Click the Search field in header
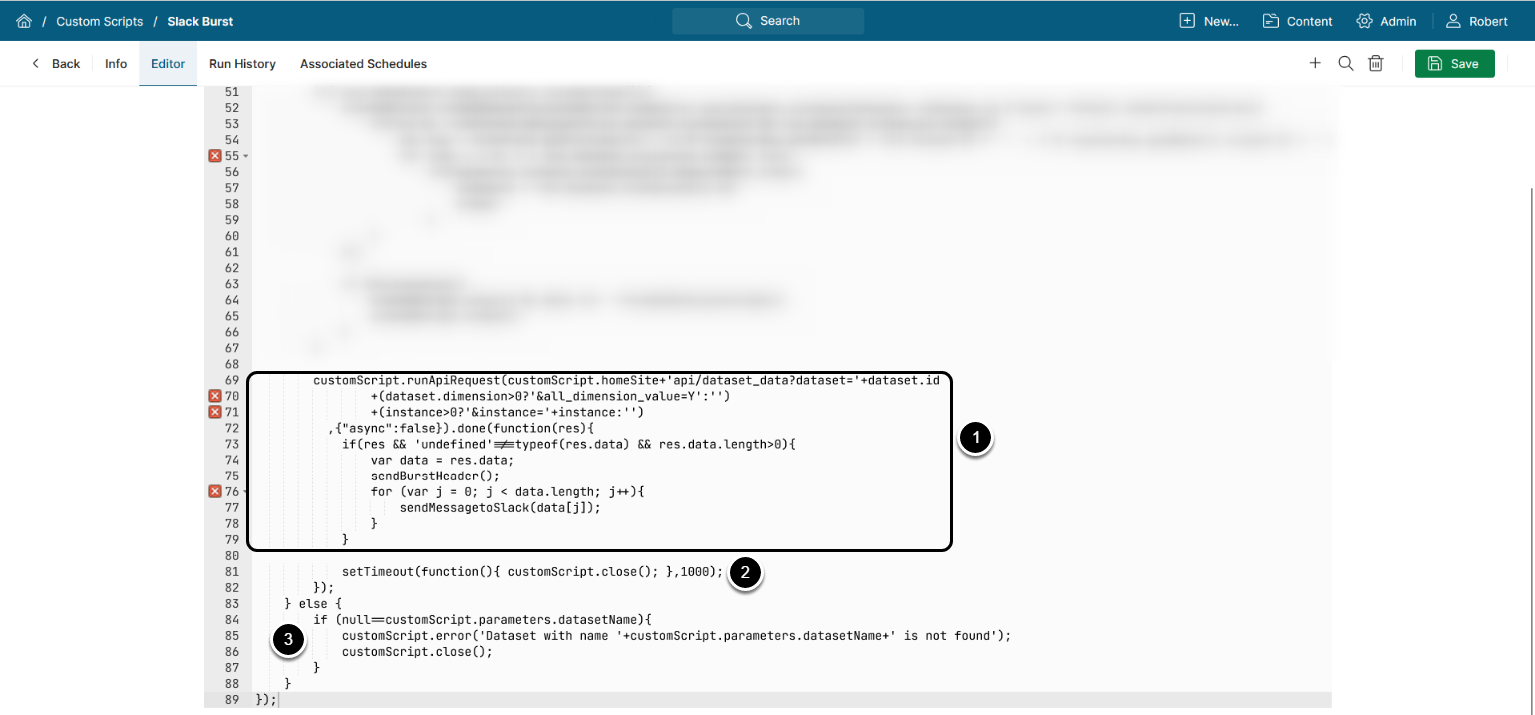 (768, 21)
